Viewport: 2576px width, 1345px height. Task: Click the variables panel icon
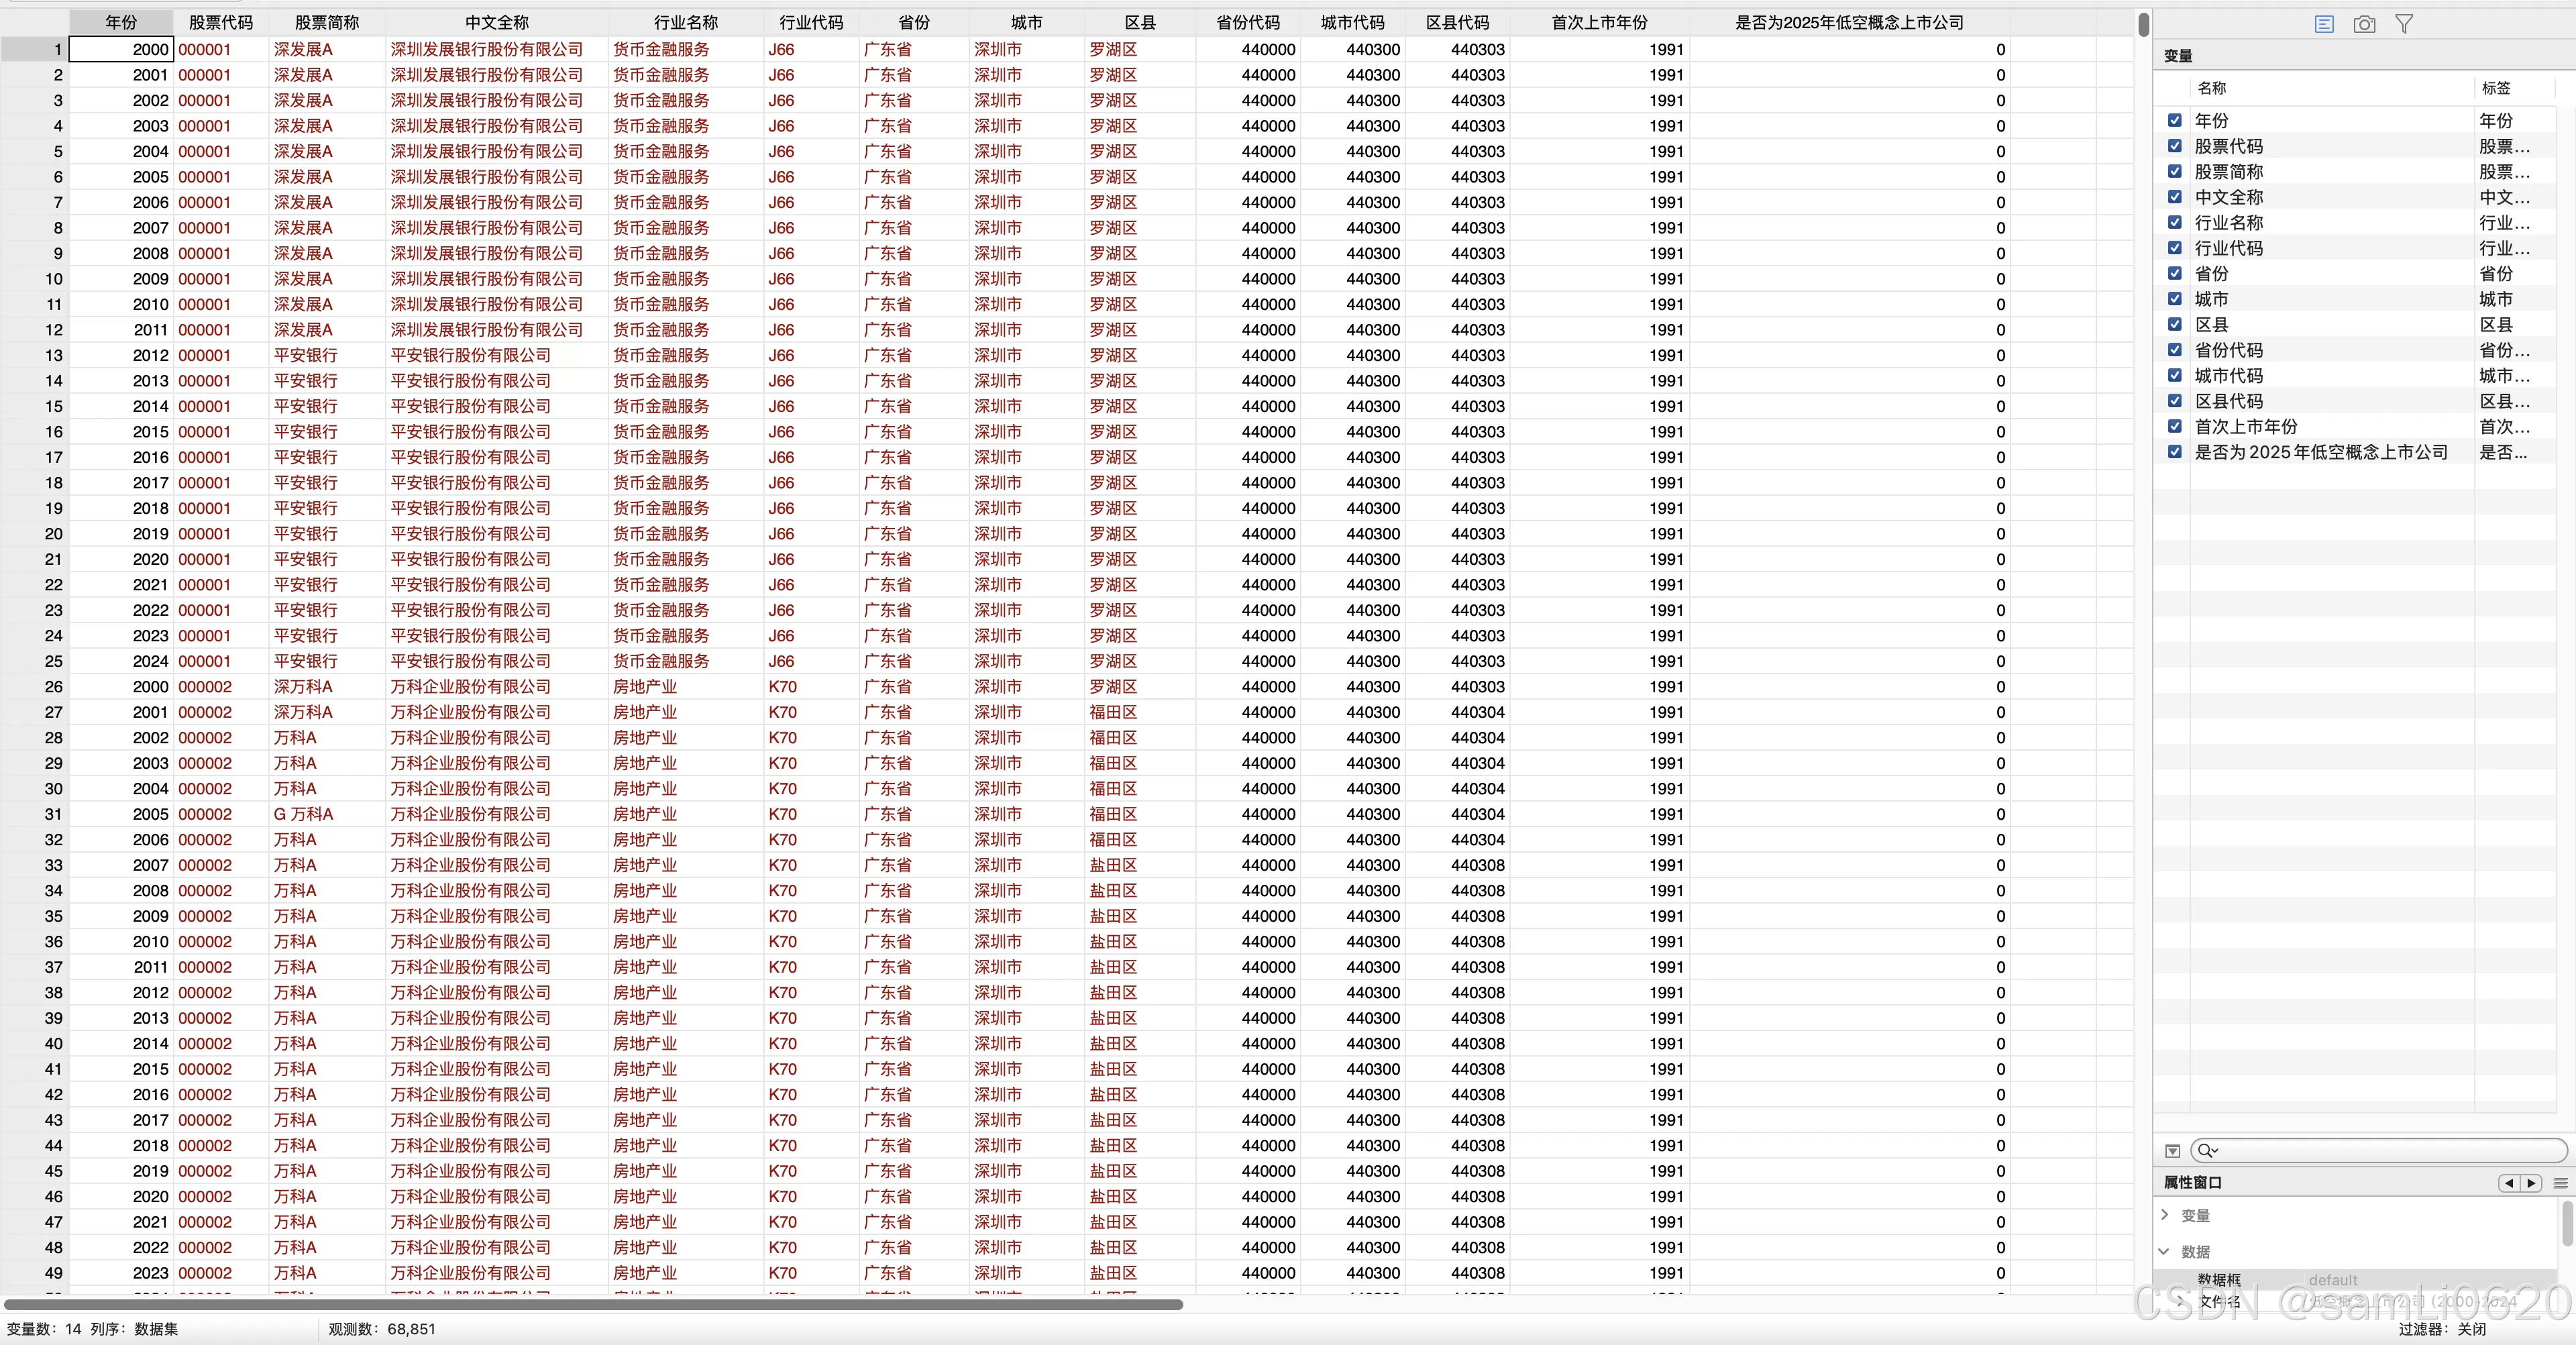coord(2324,23)
